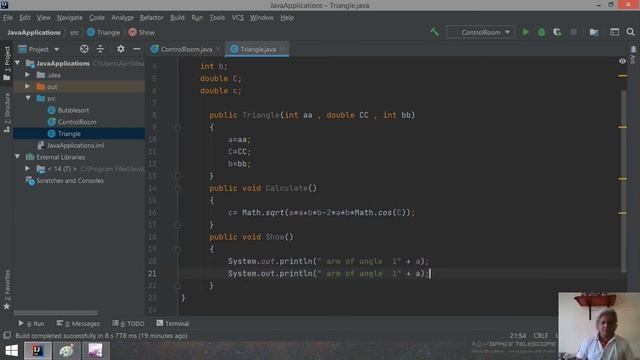The height and width of the screenshot is (360, 640).
Task: Expand the JDK 14 library node
Action: tap(27, 168)
